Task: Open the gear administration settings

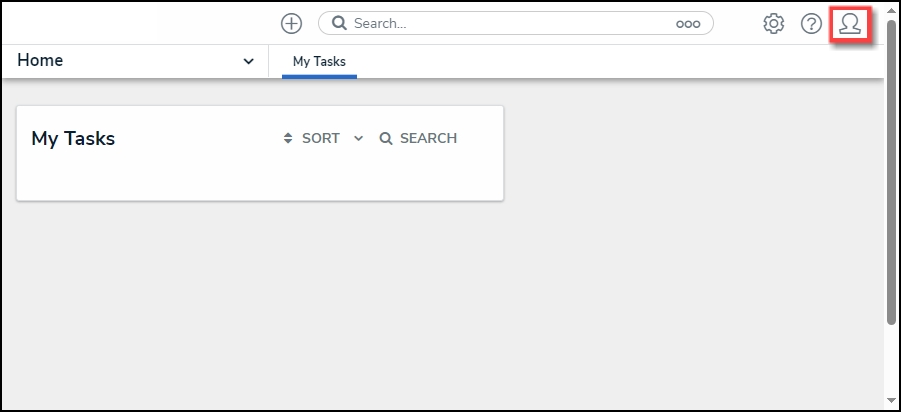Action: click(773, 23)
